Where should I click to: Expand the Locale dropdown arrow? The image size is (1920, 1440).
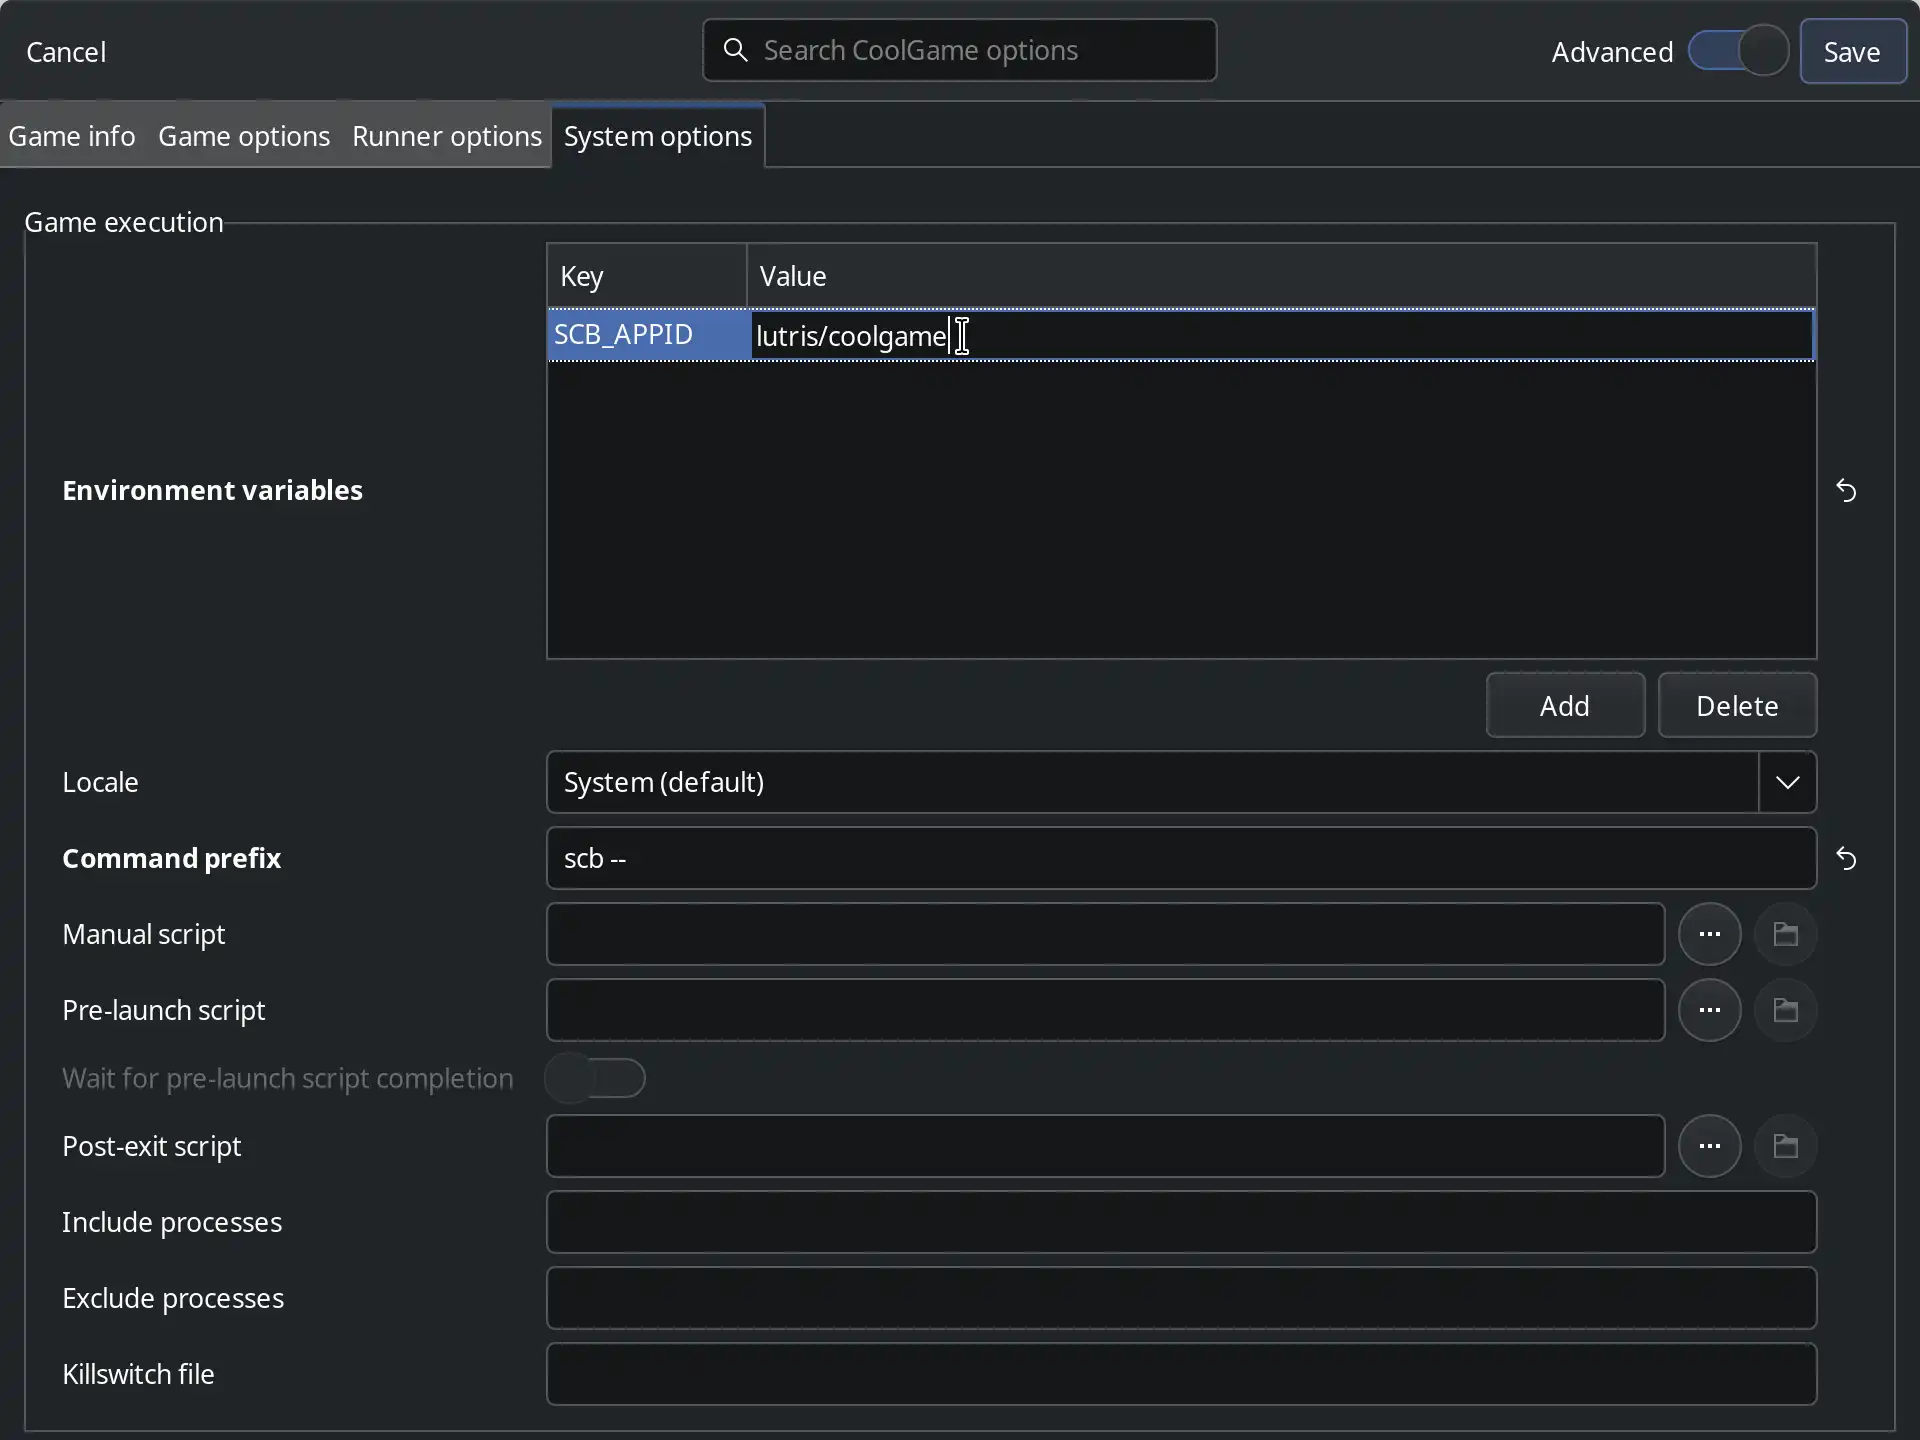point(1787,782)
